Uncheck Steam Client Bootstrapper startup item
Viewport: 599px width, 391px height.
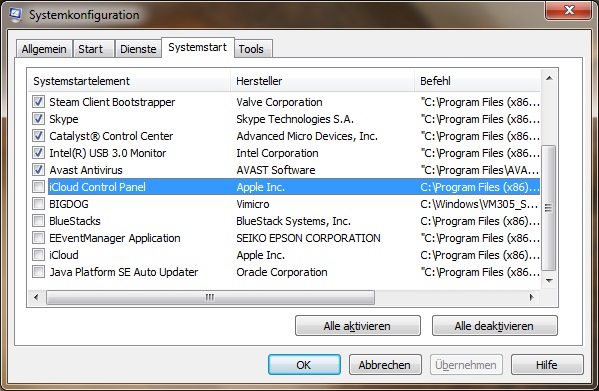[x=38, y=102]
